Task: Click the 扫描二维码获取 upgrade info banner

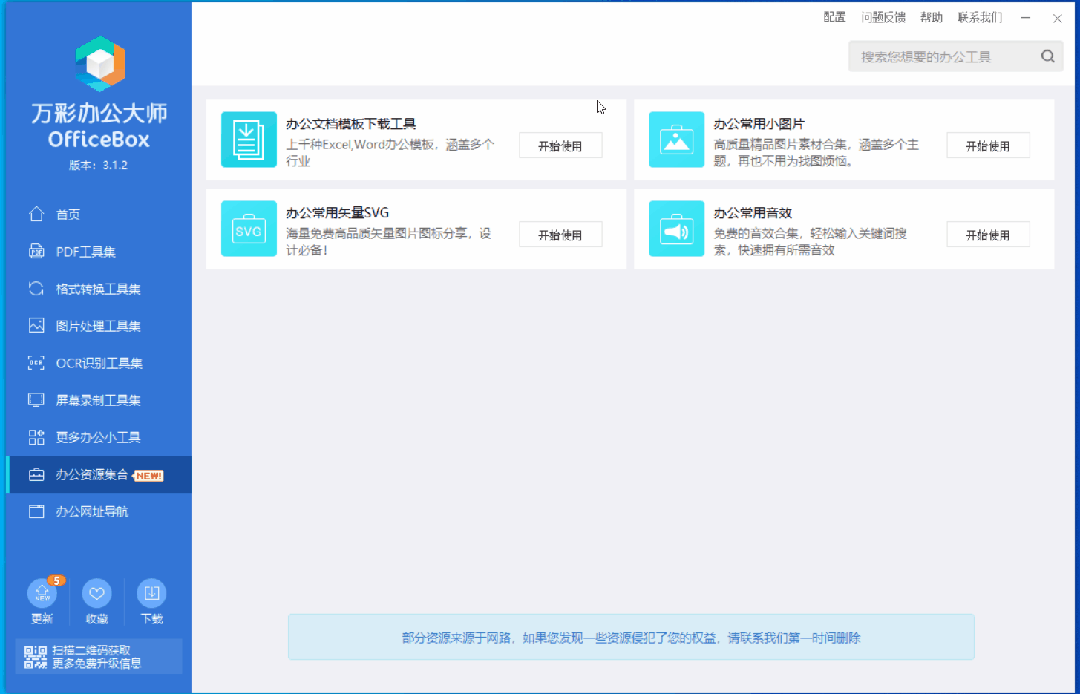Action: [x=99, y=657]
